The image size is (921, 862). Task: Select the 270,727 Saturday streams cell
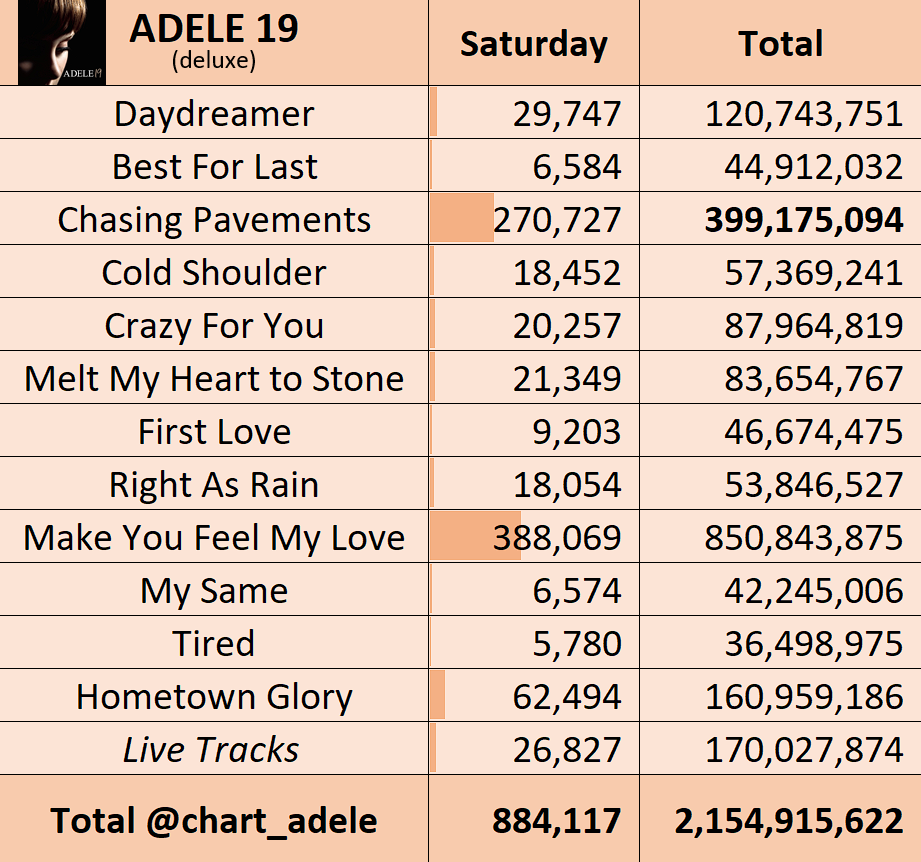(x=533, y=219)
